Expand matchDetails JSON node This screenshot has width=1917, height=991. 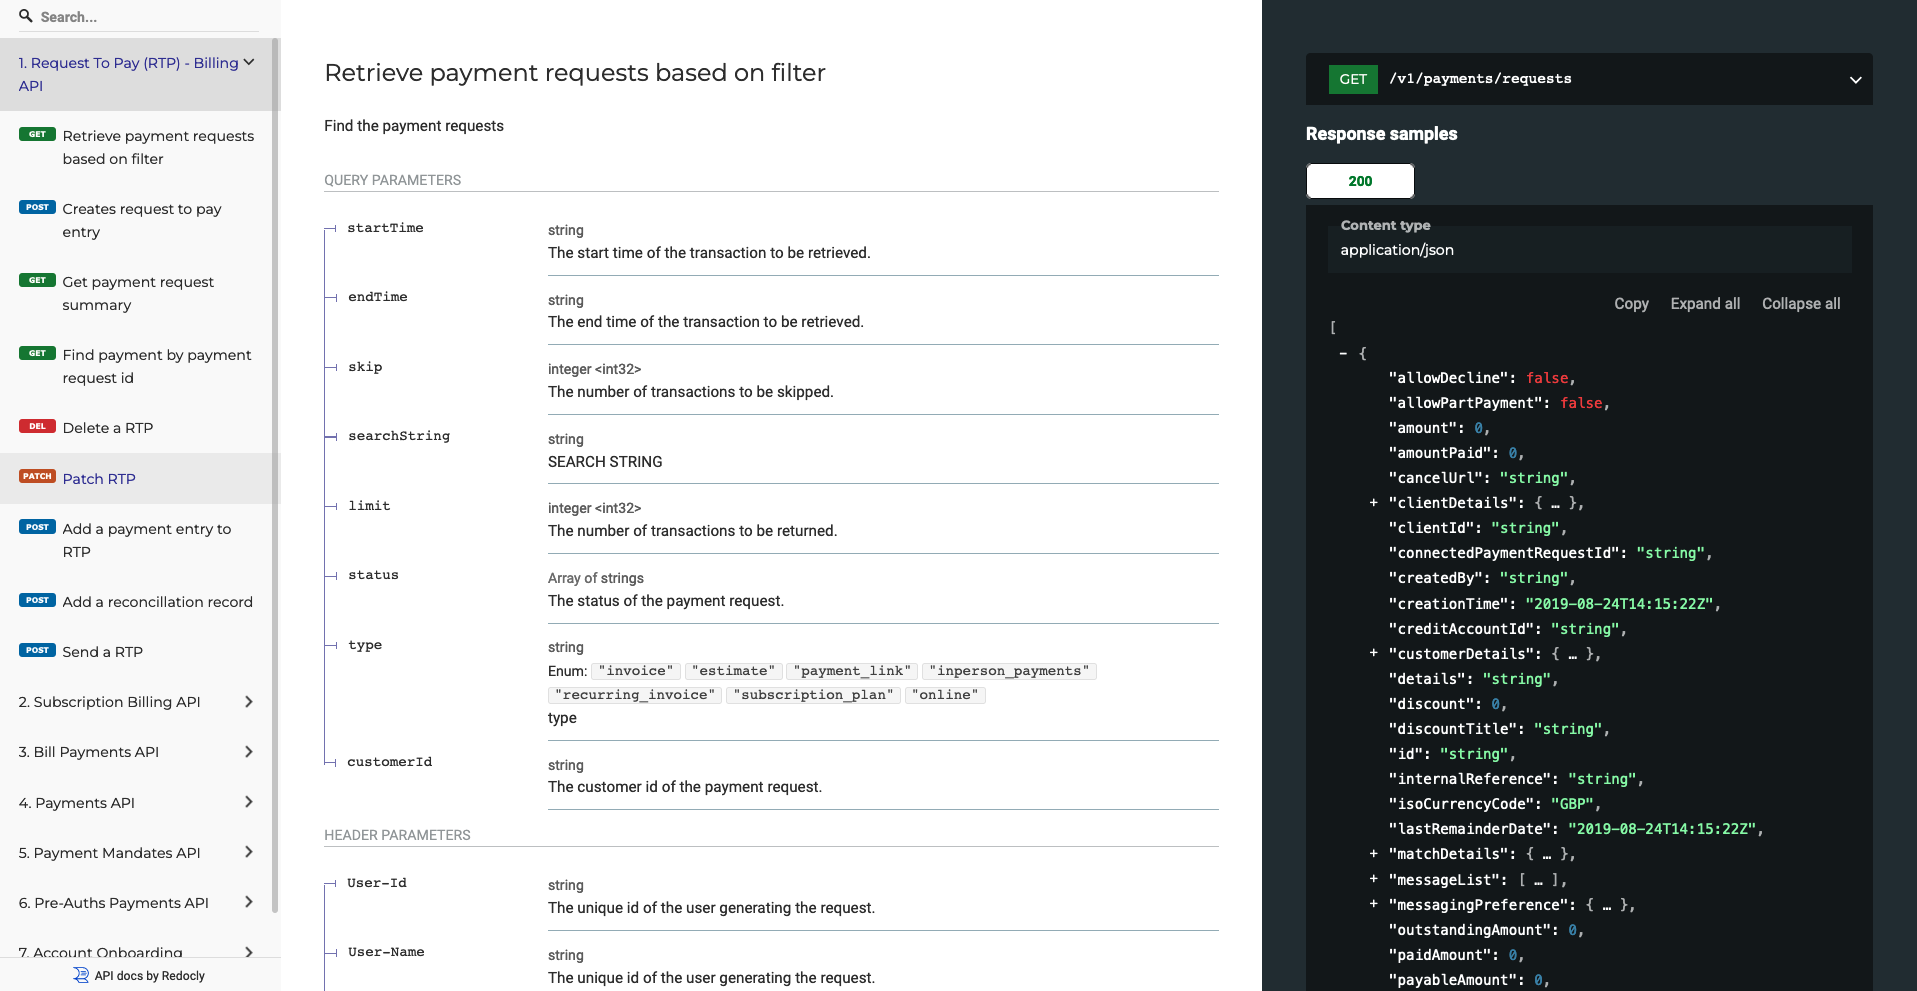(1373, 854)
